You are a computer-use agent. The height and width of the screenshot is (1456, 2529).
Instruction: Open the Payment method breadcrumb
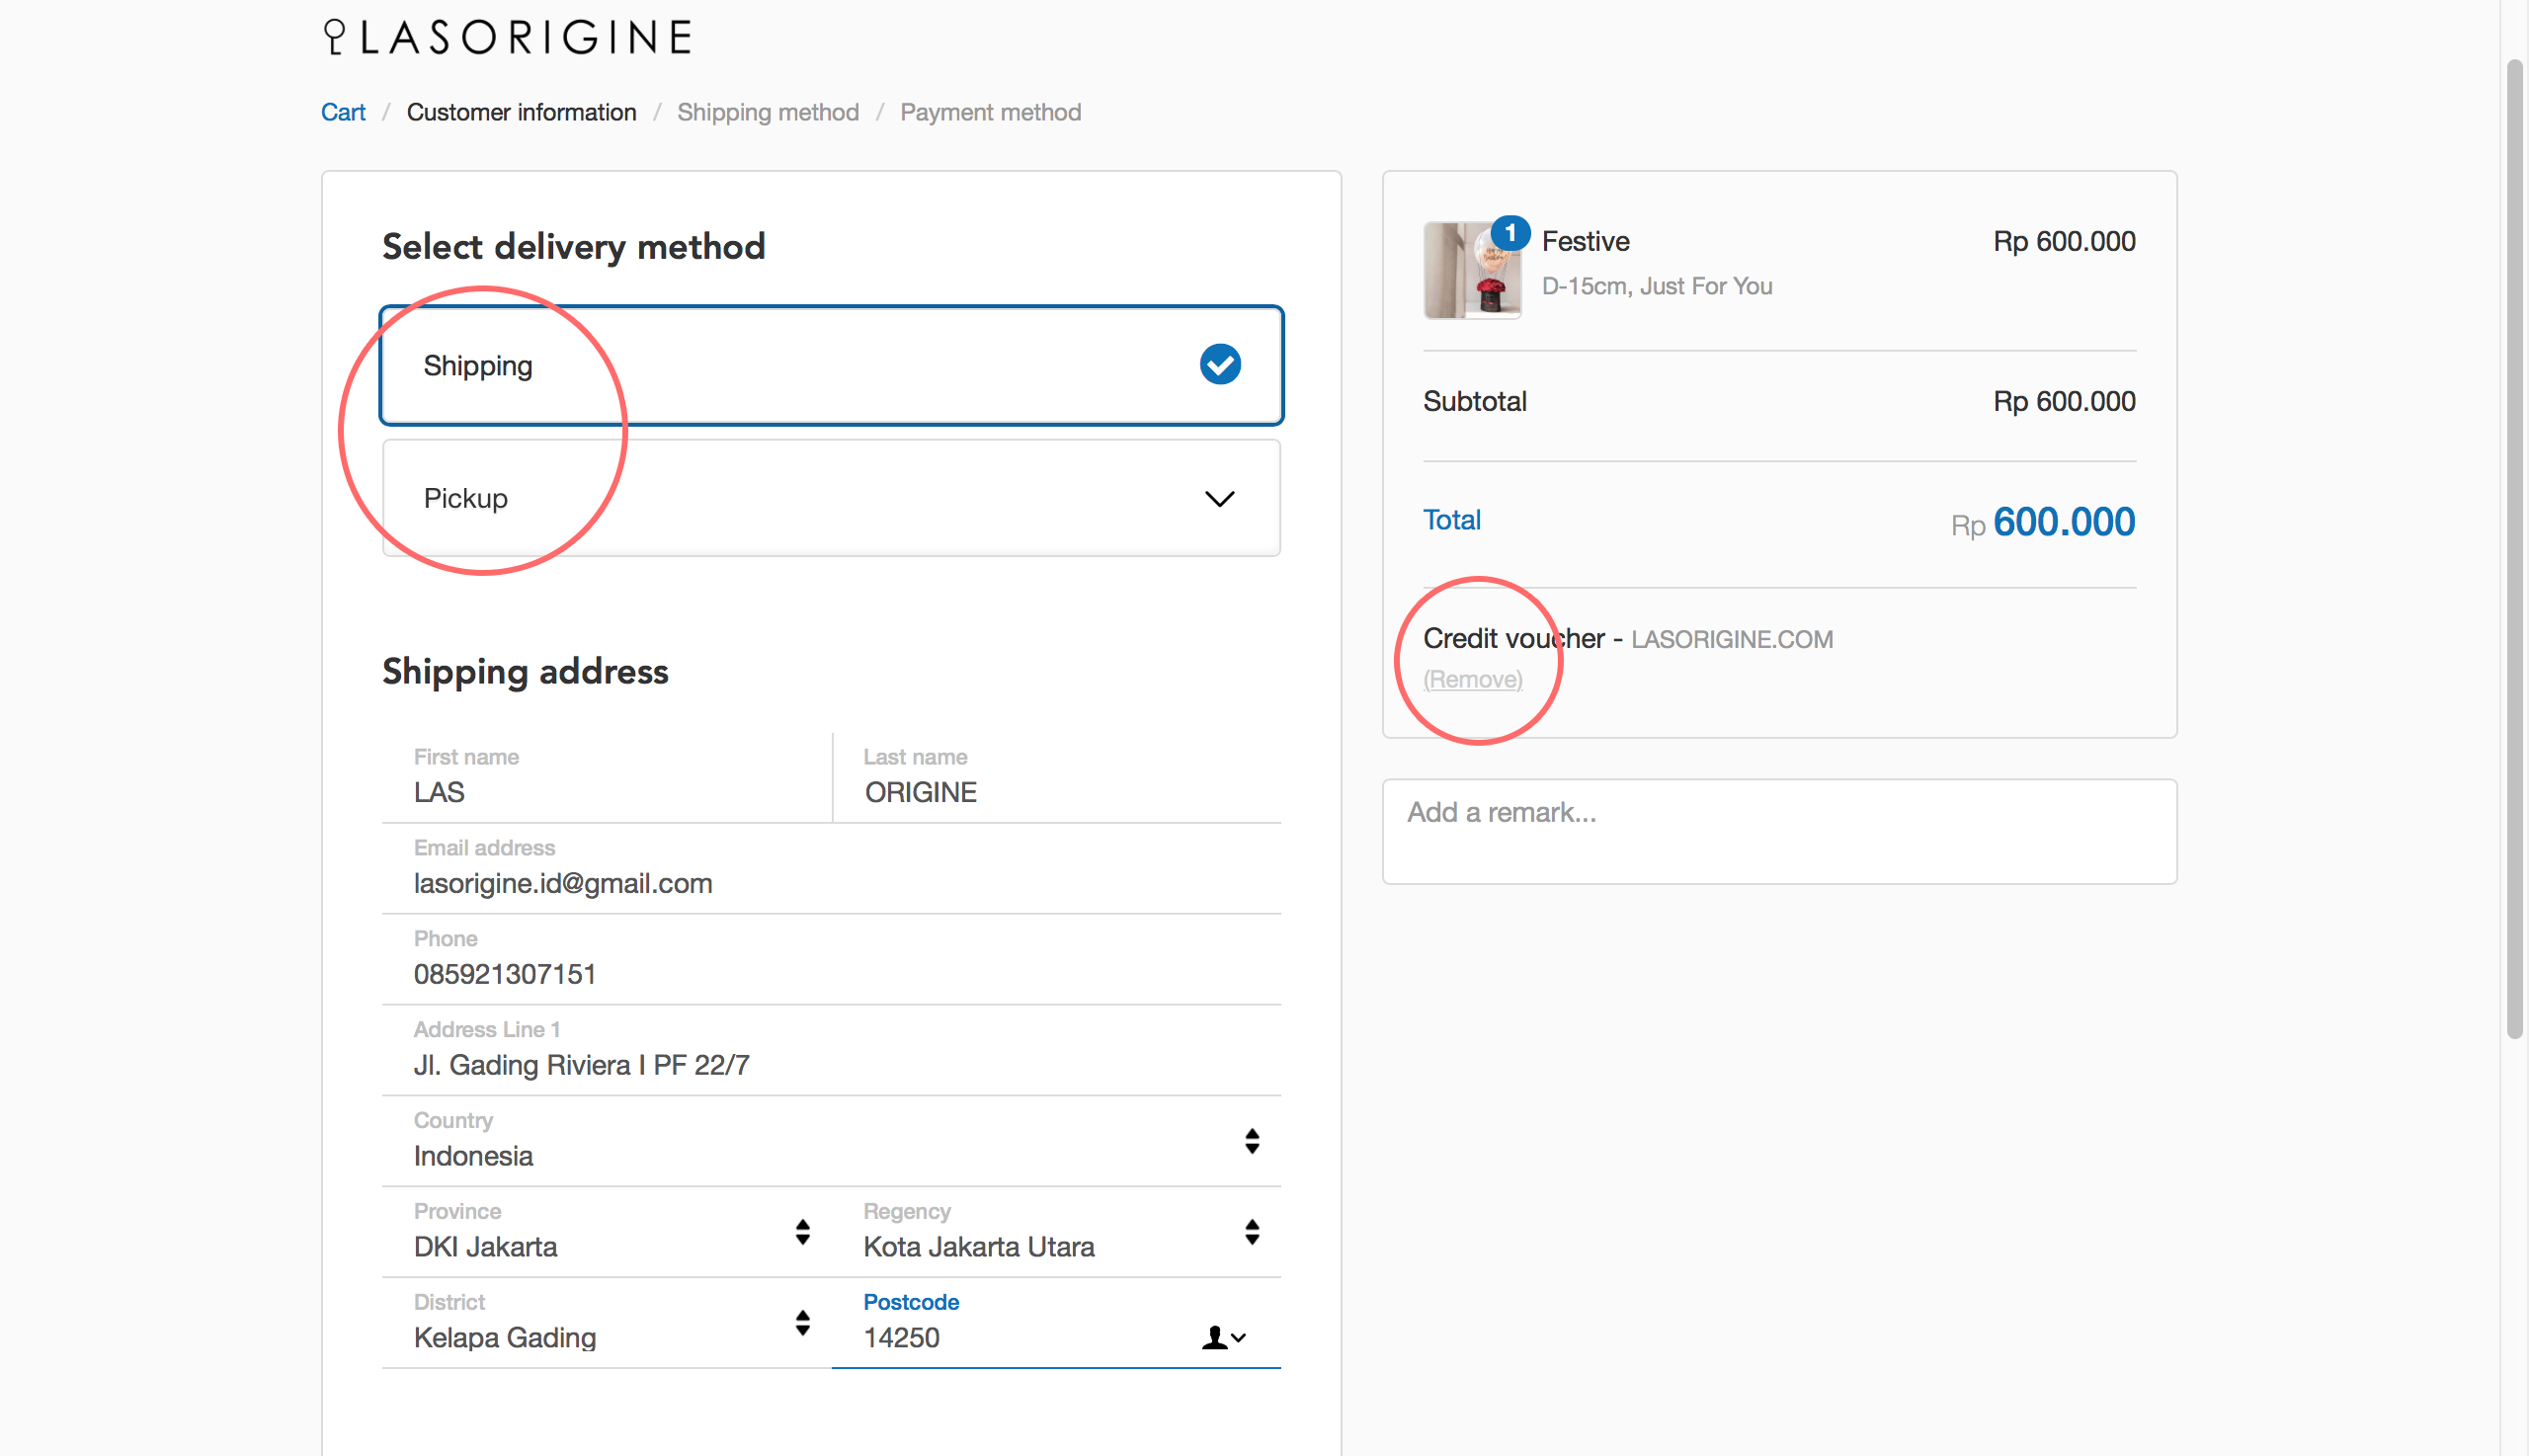coord(990,112)
